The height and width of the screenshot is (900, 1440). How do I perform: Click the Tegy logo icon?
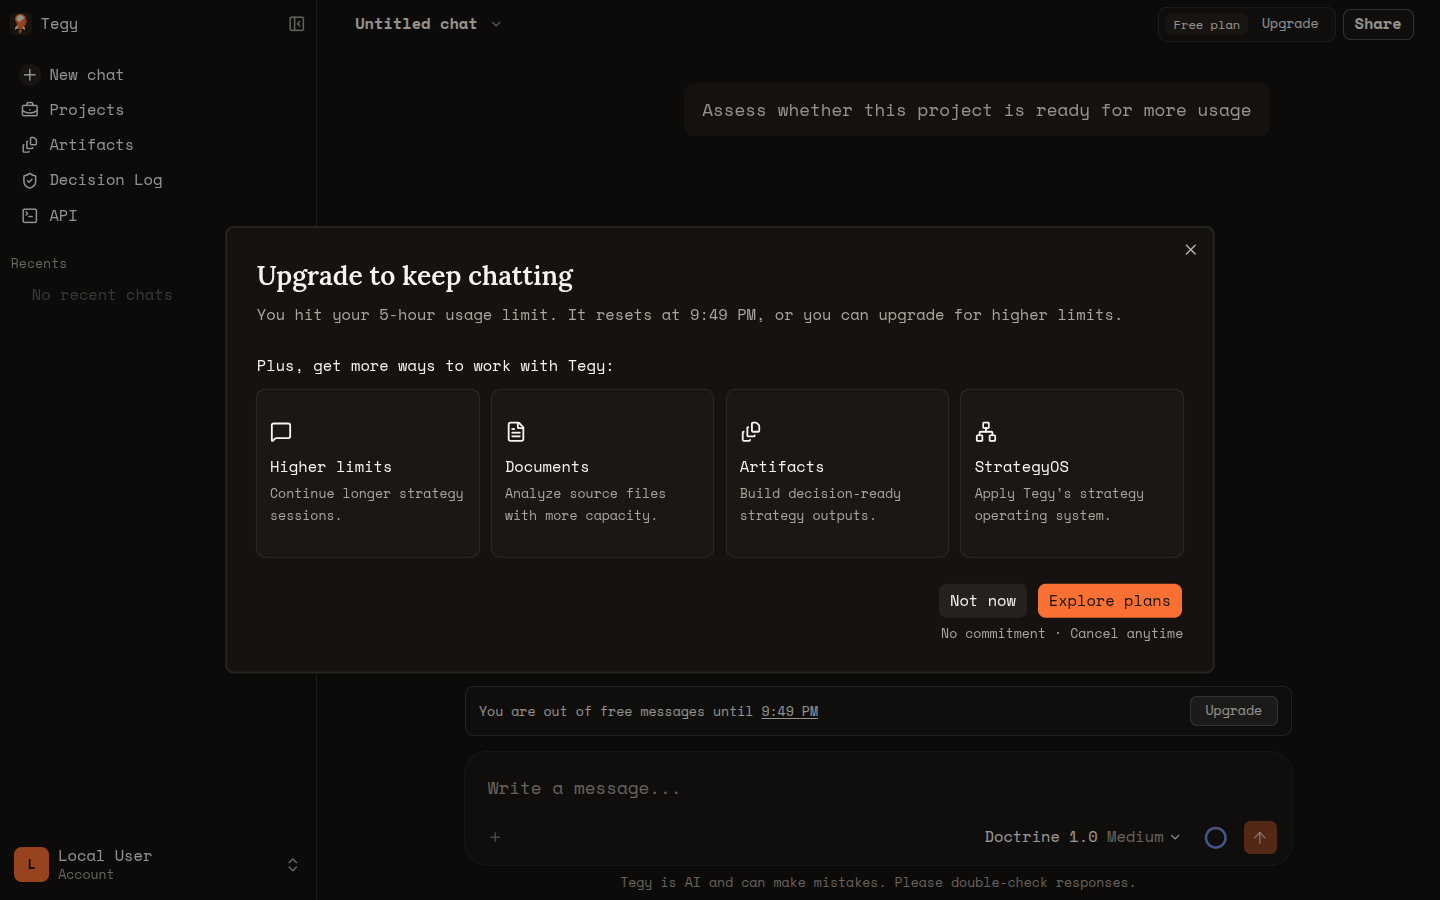pyautogui.click(x=20, y=24)
